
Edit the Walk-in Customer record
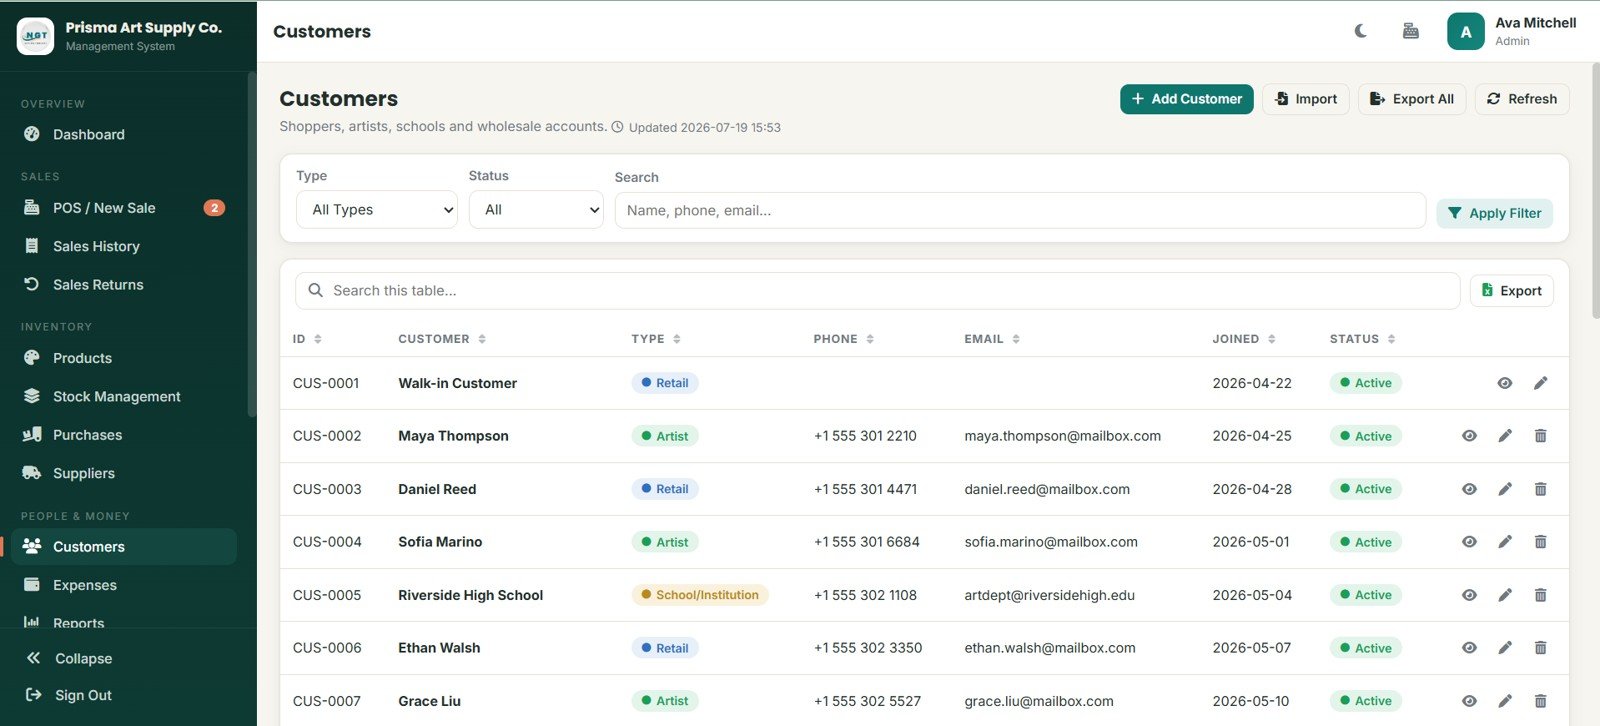(1540, 383)
